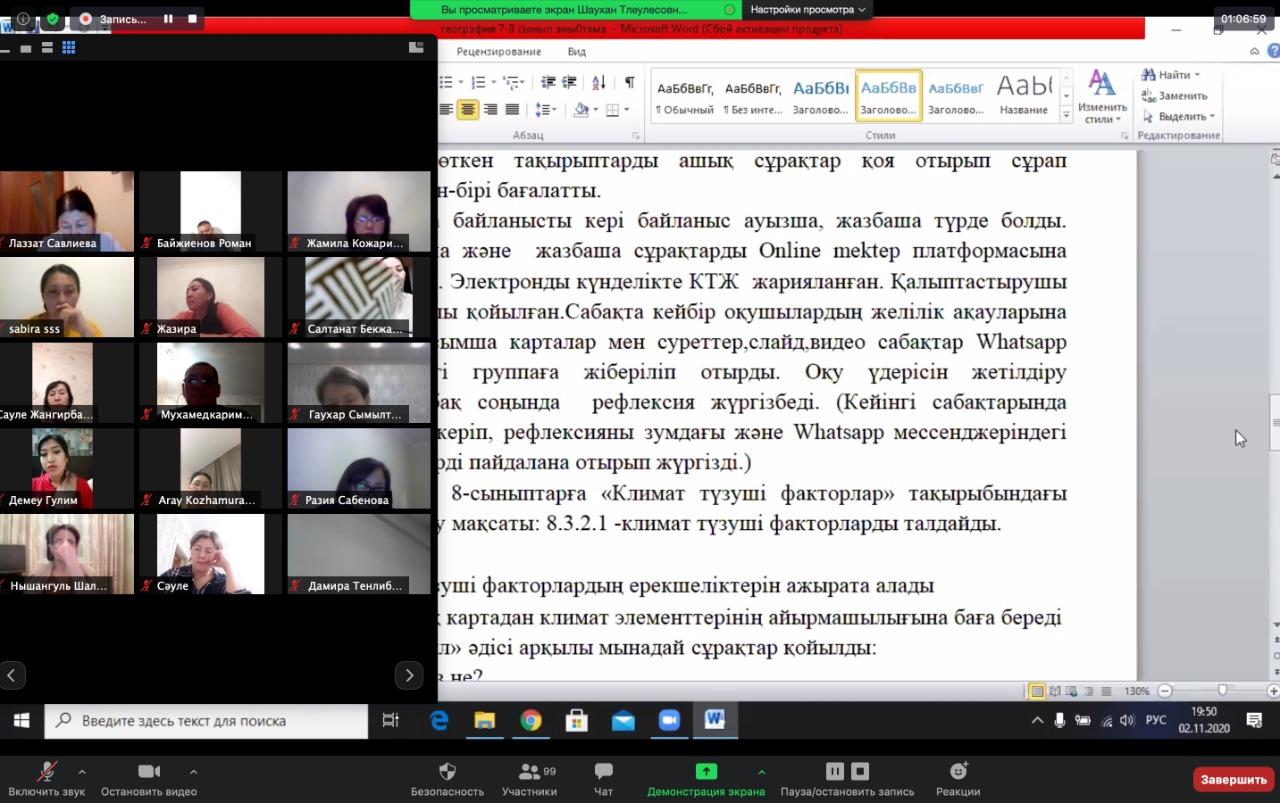This screenshot has height=803, width=1280.
Task: Stop the recording from the top bar
Action: pyautogui.click(x=192, y=18)
